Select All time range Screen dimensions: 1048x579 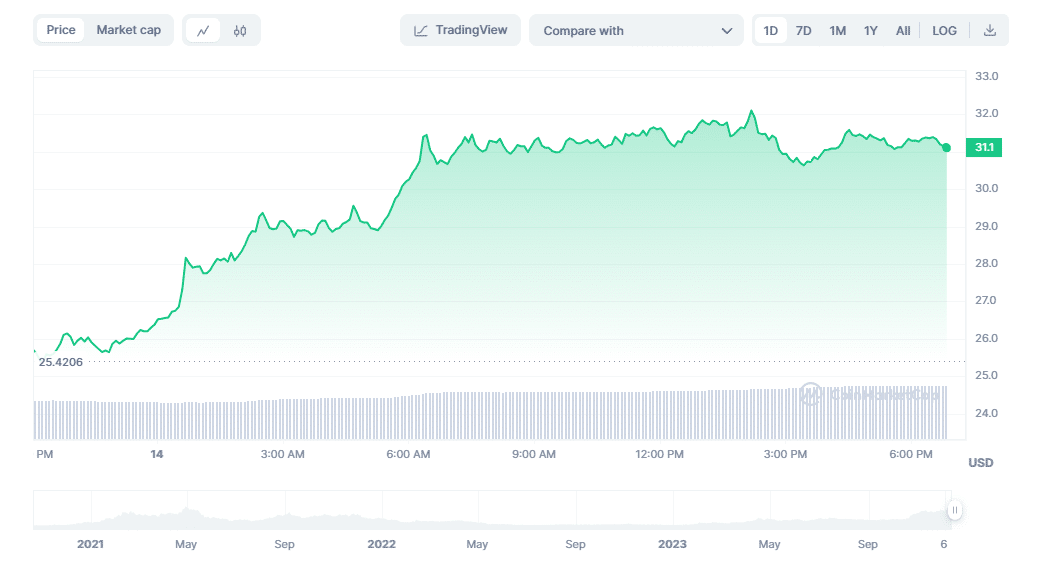(903, 31)
